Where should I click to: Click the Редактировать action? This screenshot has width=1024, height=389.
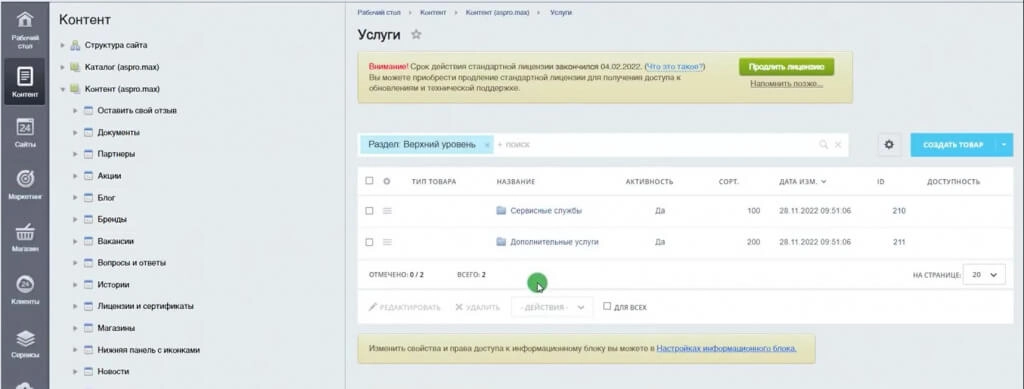point(405,307)
